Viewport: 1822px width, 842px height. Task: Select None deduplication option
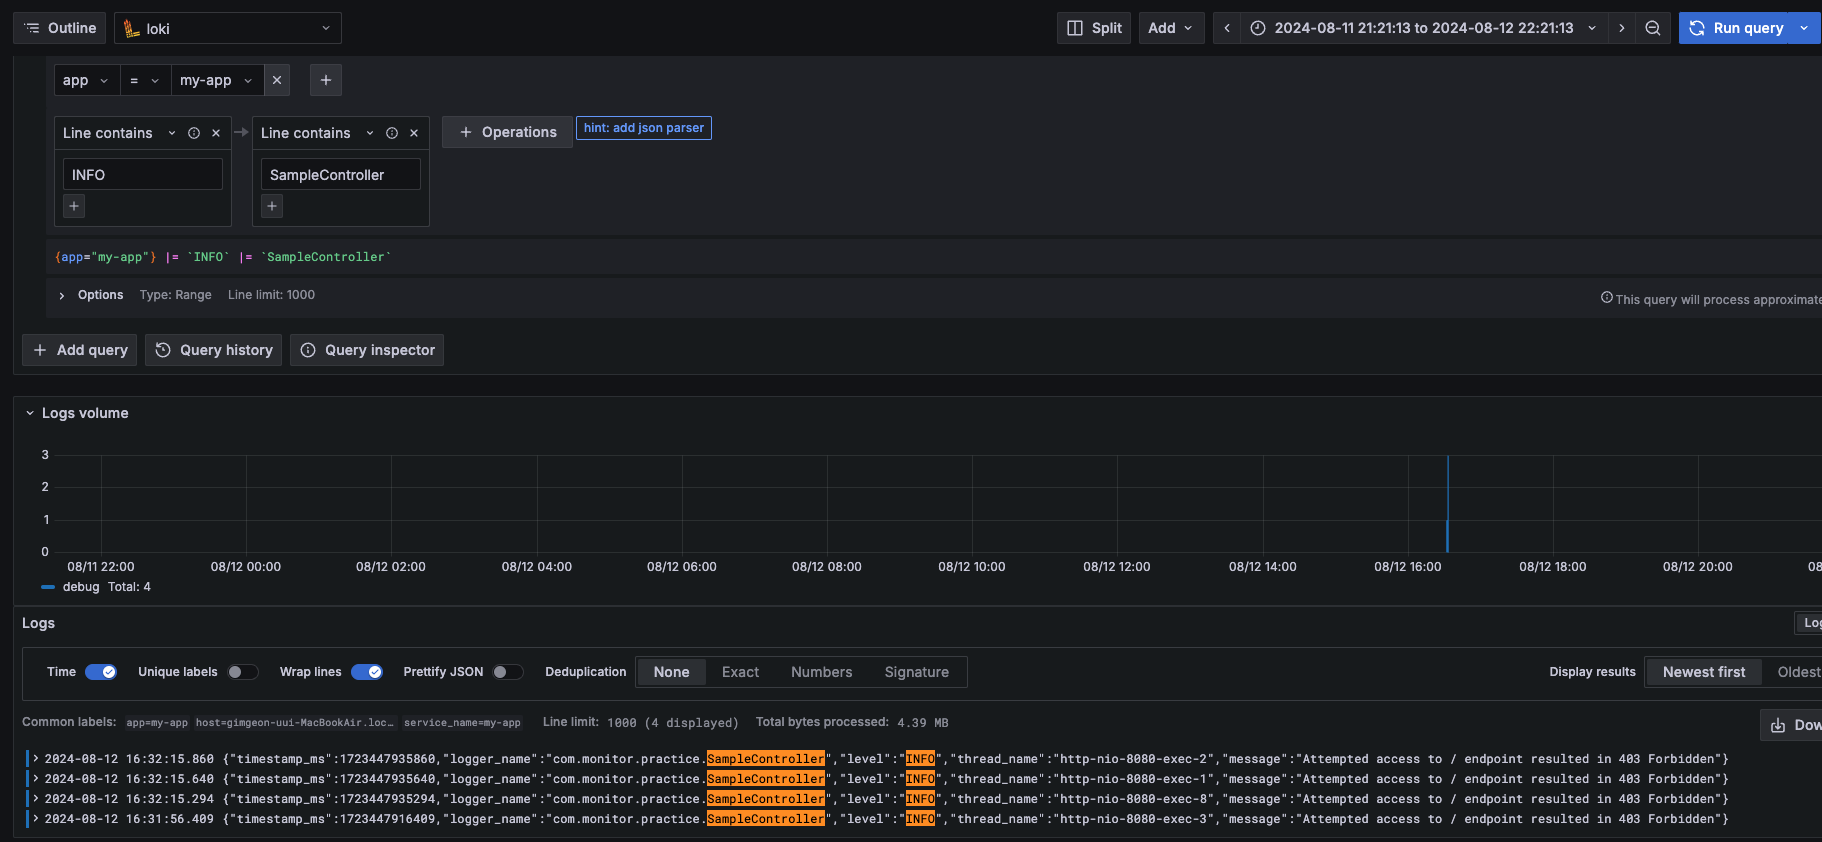(x=672, y=672)
